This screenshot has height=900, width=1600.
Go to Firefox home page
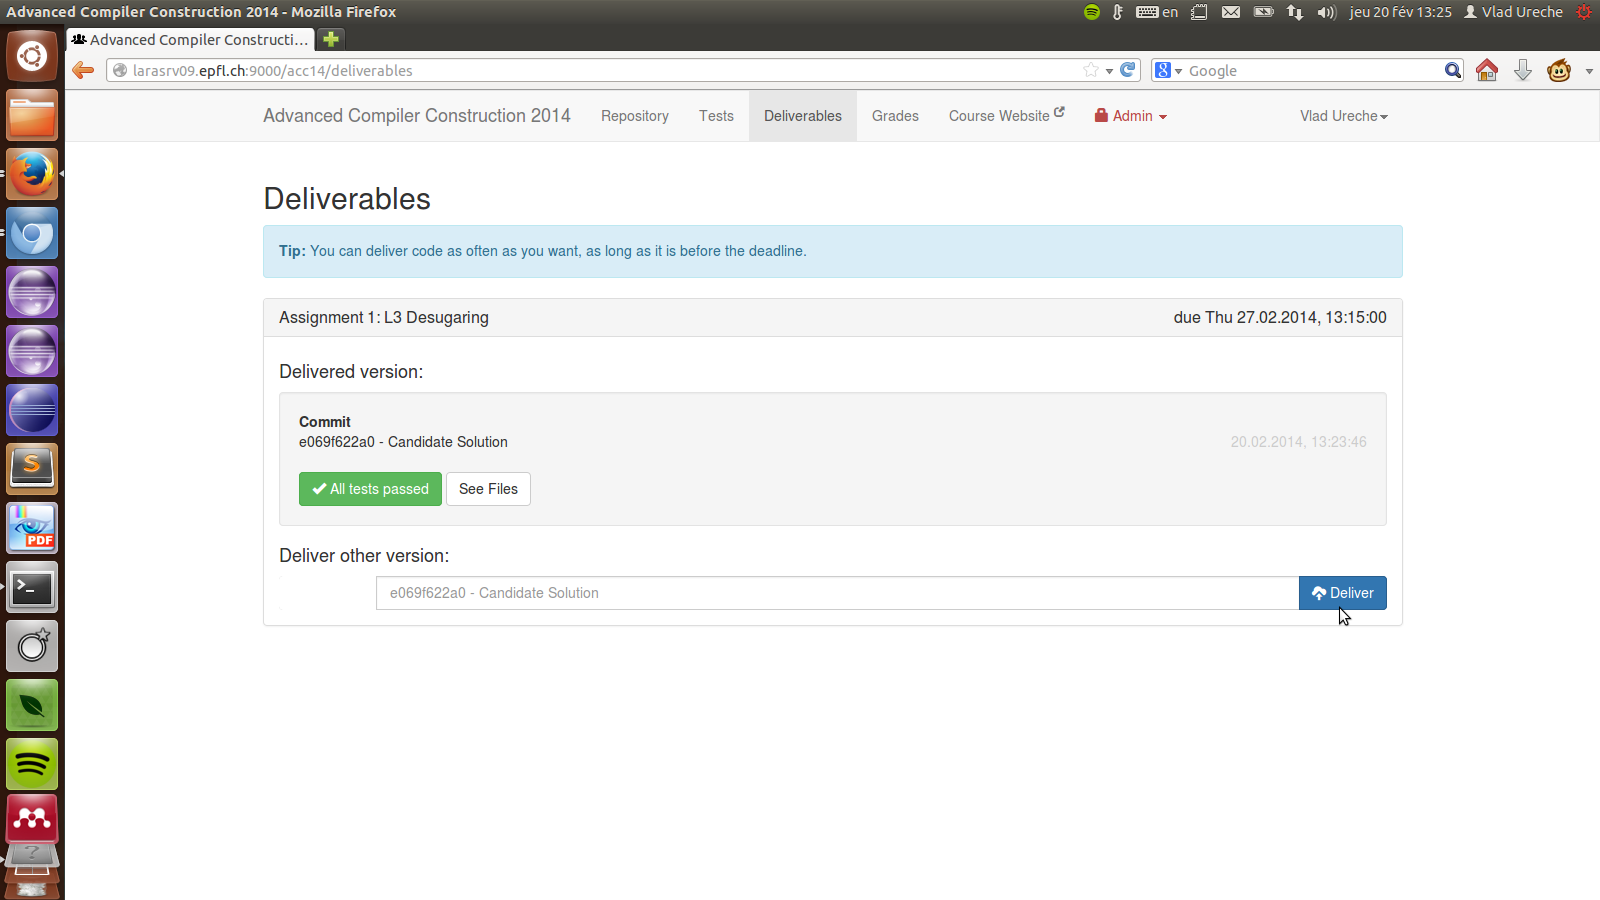1487,70
